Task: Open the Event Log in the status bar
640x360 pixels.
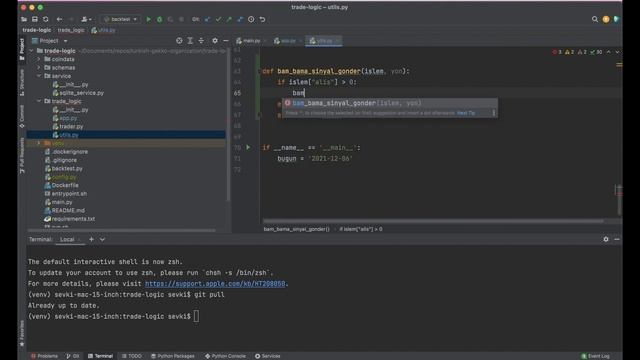Action: (x=595, y=356)
